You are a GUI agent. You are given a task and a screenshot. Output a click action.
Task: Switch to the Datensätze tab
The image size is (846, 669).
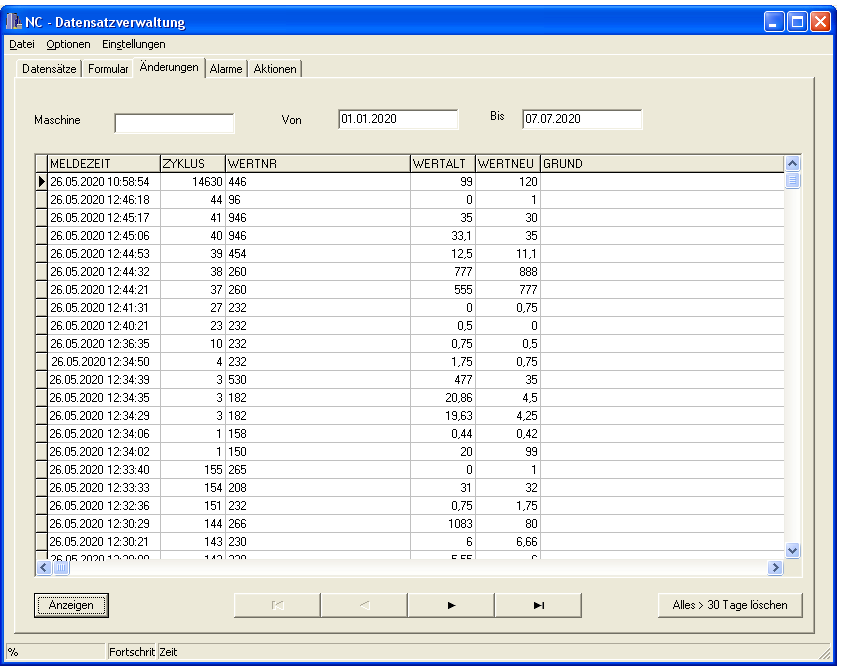click(49, 69)
